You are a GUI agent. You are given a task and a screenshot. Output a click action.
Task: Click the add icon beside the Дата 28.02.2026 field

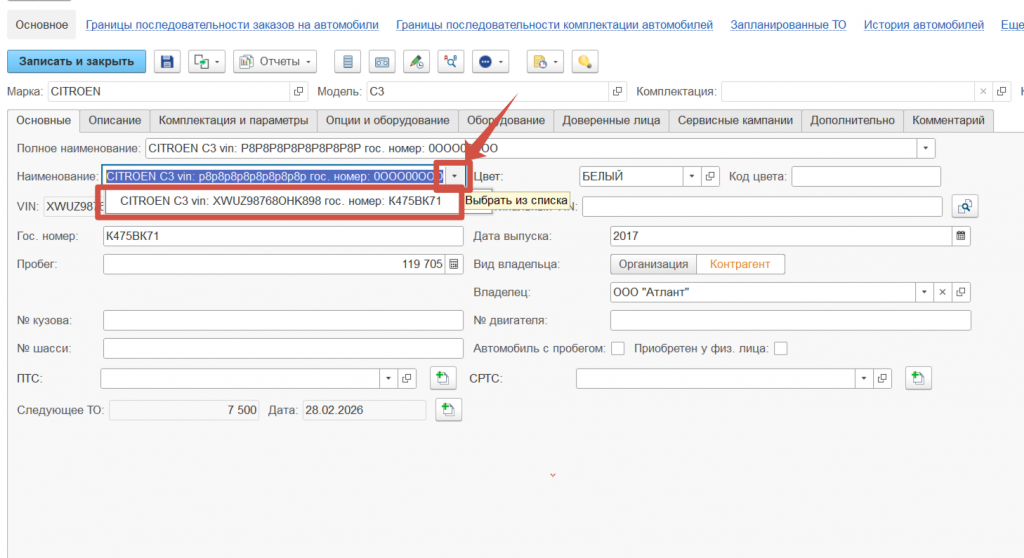[x=449, y=411]
